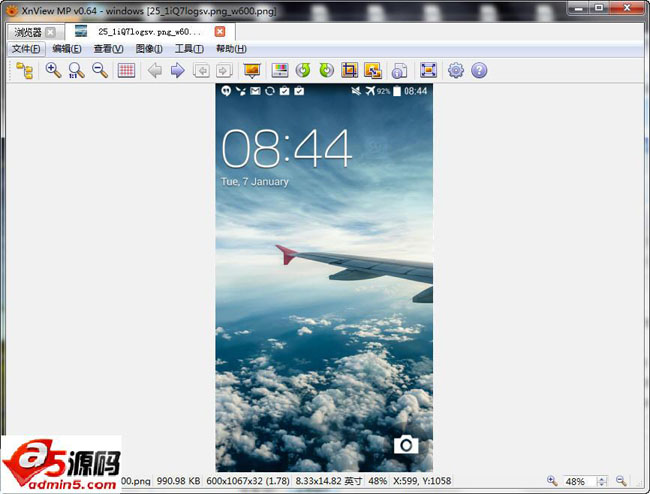Rotate the image clockwise
Image resolution: width=650 pixels, height=494 pixels.
[327, 70]
